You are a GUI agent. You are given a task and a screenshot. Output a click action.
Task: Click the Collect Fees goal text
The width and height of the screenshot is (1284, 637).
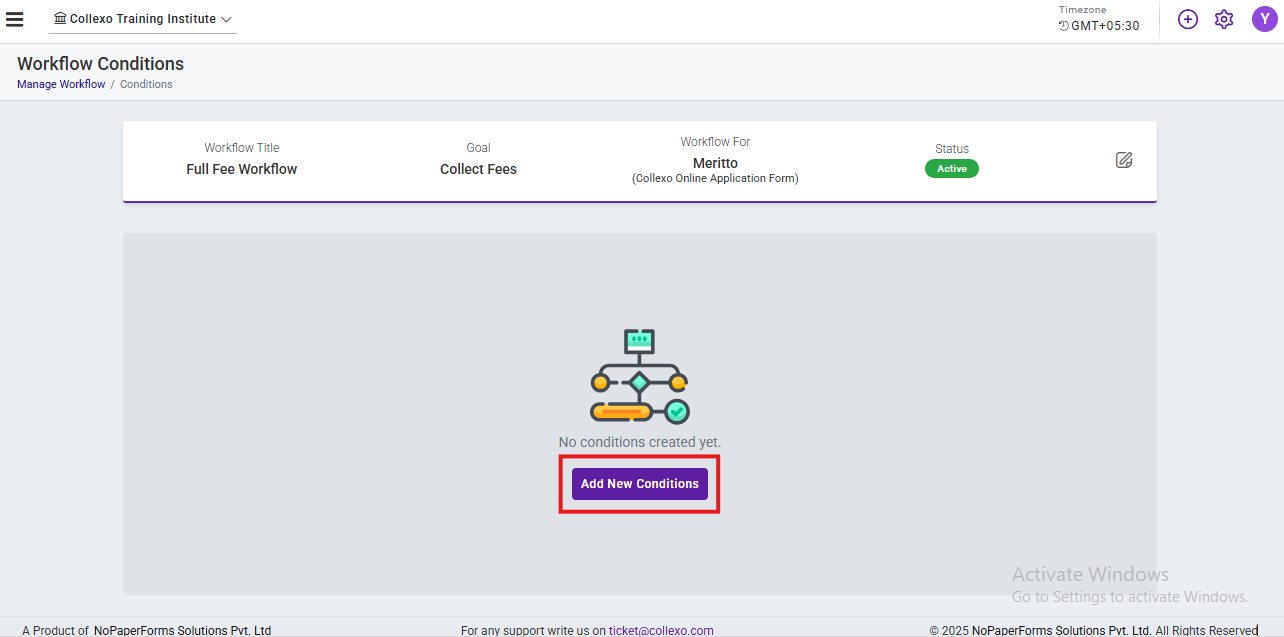(478, 169)
